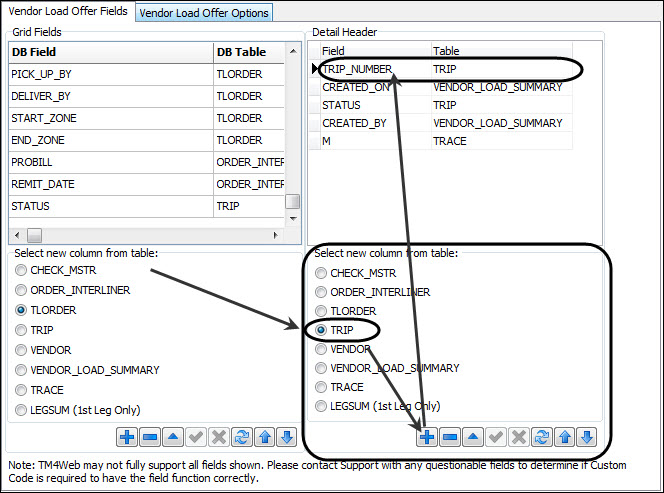Click the DB Table column header
Image resolution: width=664 pixels, height=493 pixels.
pyautogui.click(x=248, y=51)
